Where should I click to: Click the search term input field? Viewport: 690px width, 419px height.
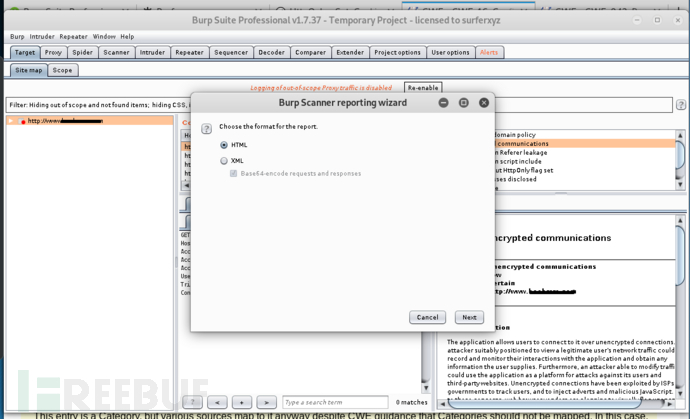[335, 402]
